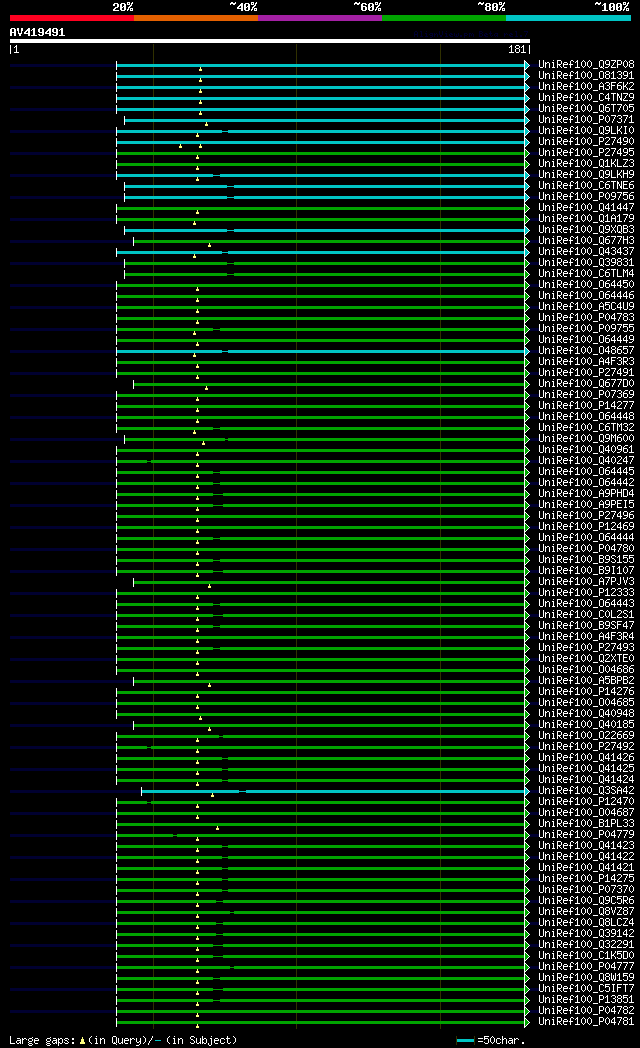The image size is (640, 1048).
Task: Click hit UniRef100_Q40961
Action: pyautogui.click(x=587, y=450)
